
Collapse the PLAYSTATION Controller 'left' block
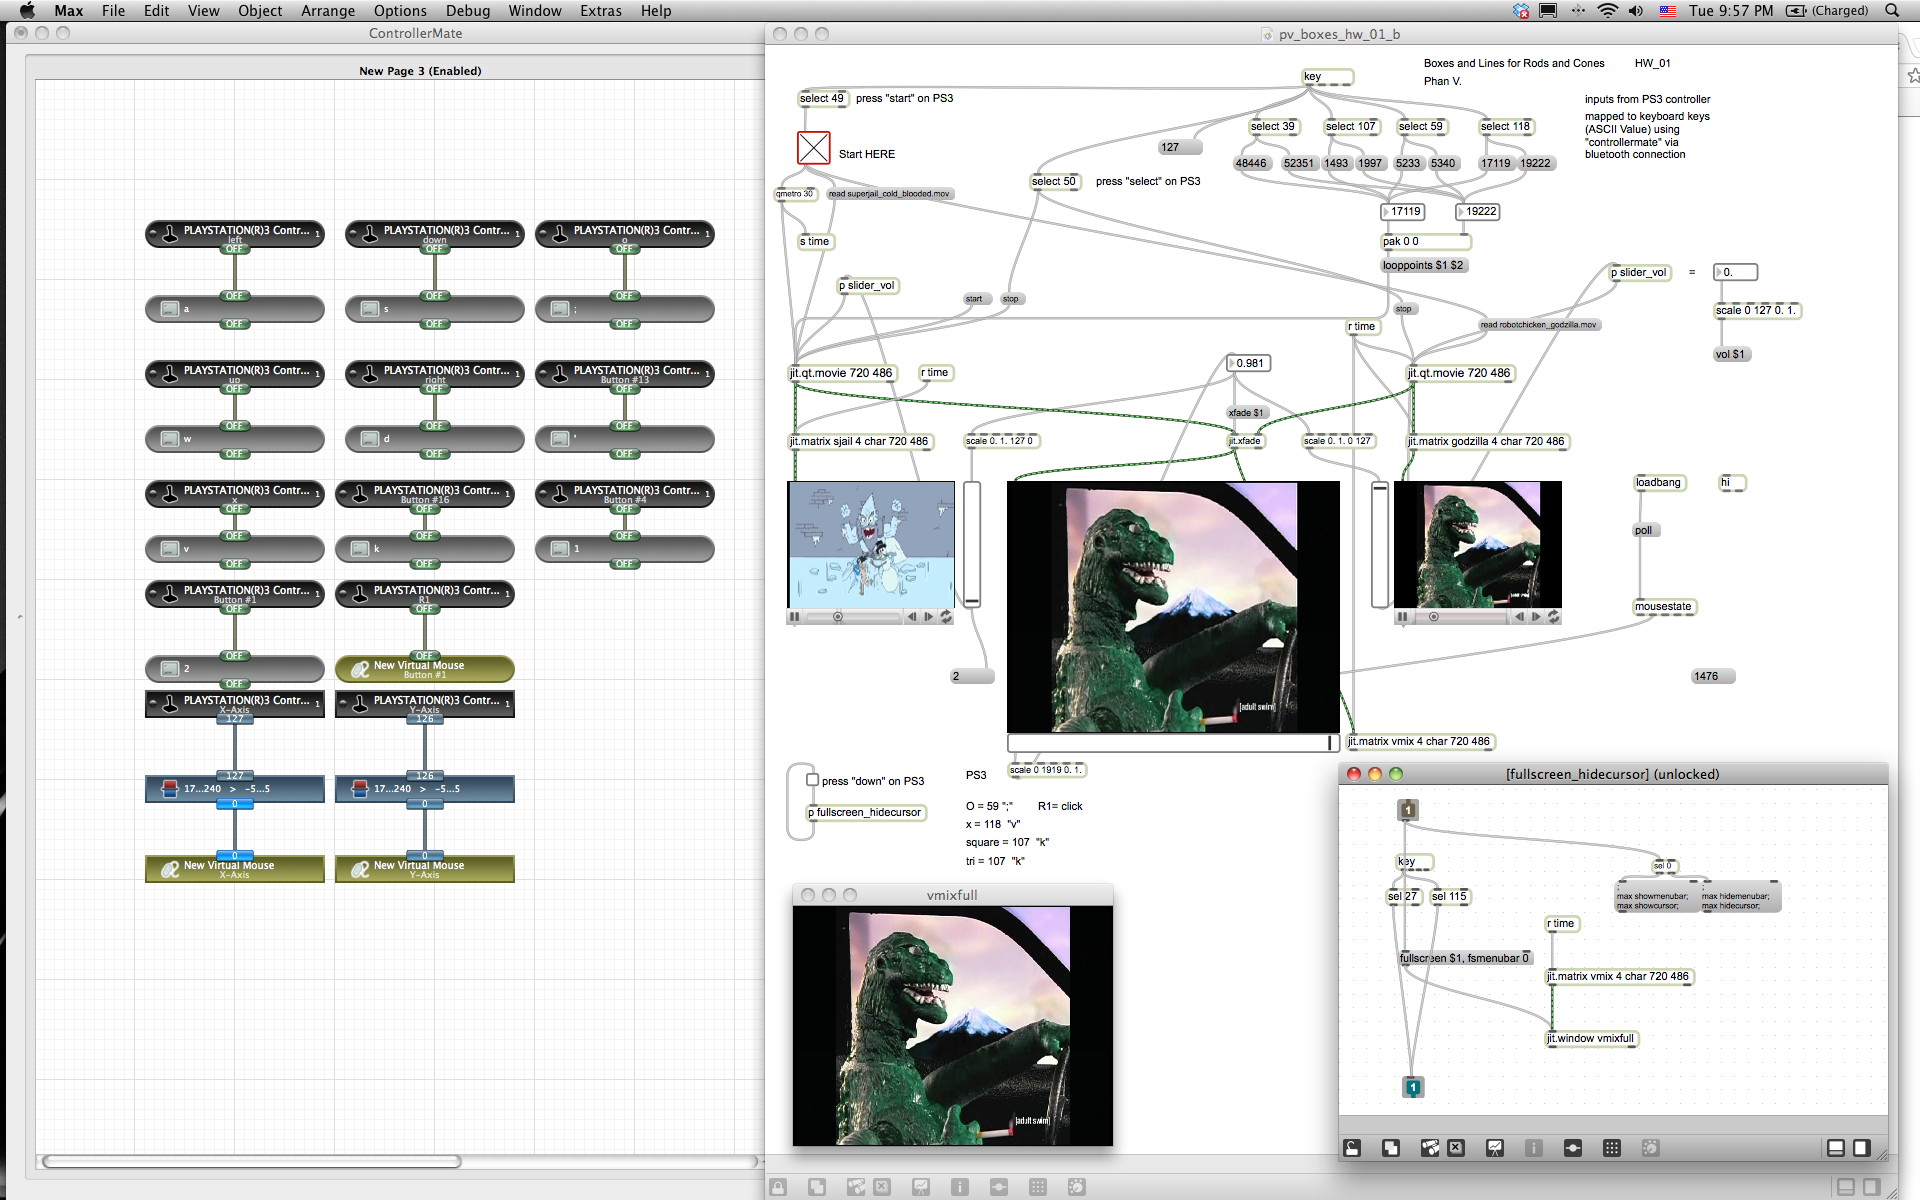(153, 233)
